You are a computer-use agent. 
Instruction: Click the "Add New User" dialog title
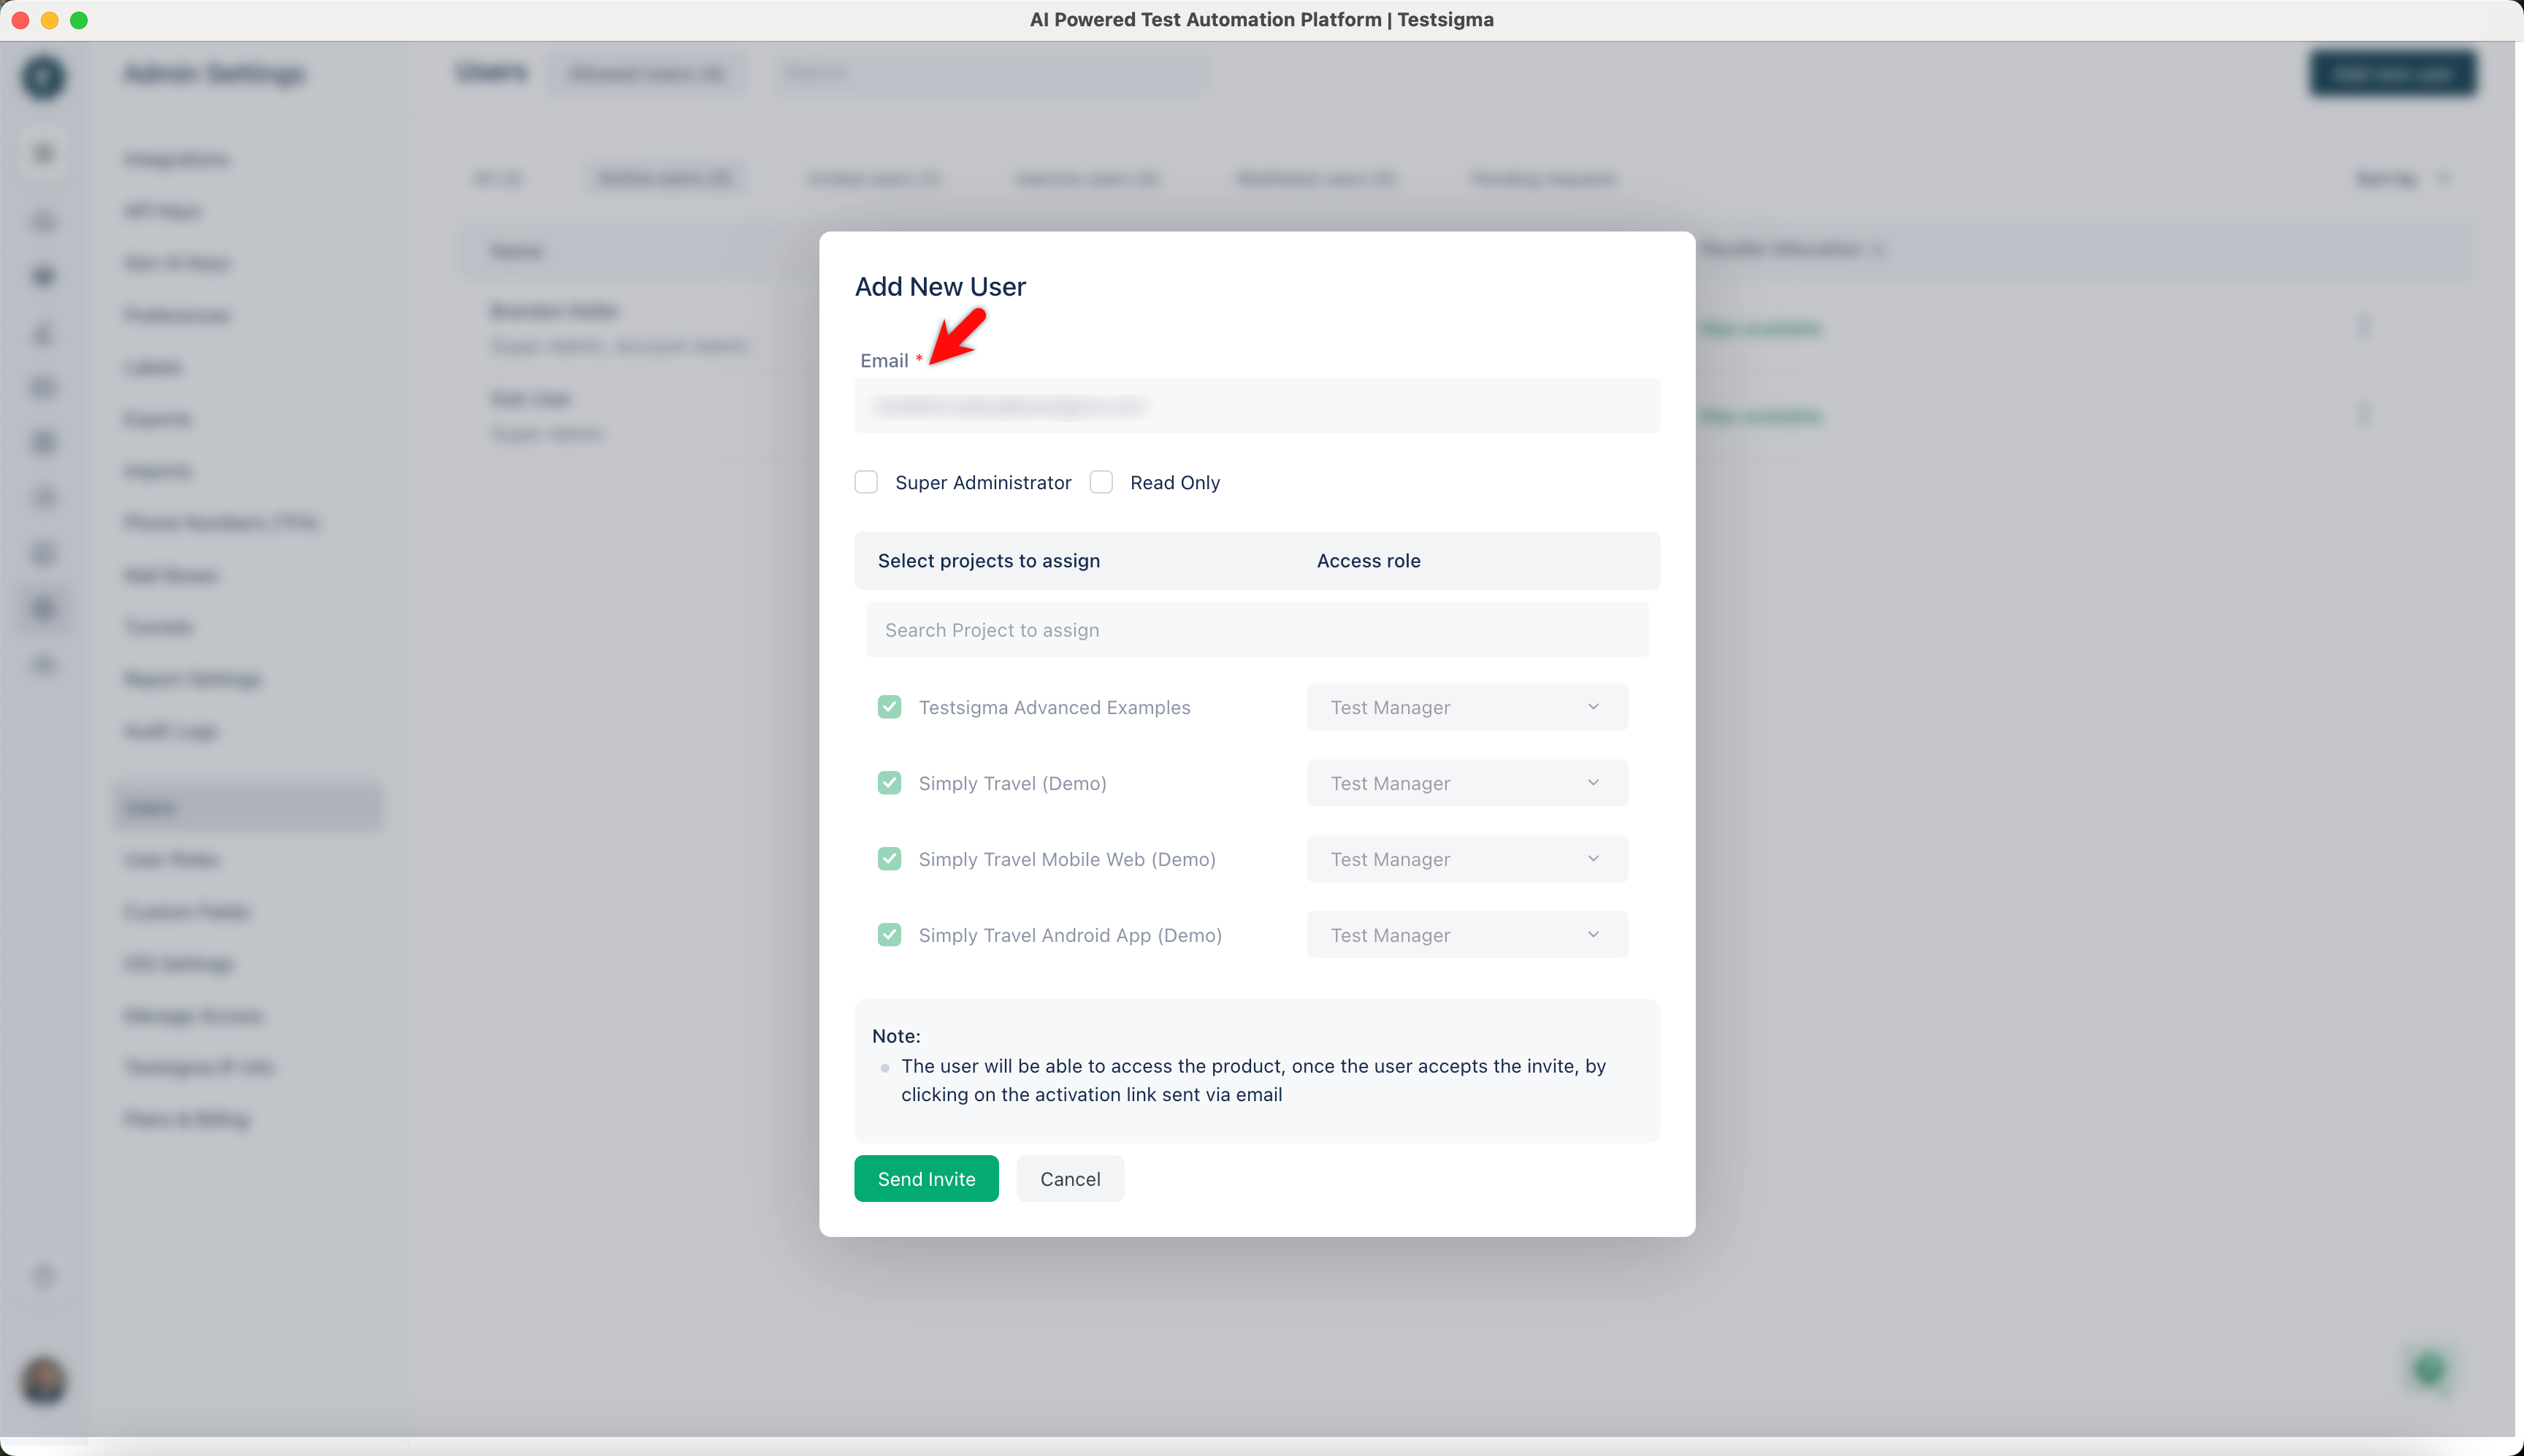click(940, 287)
